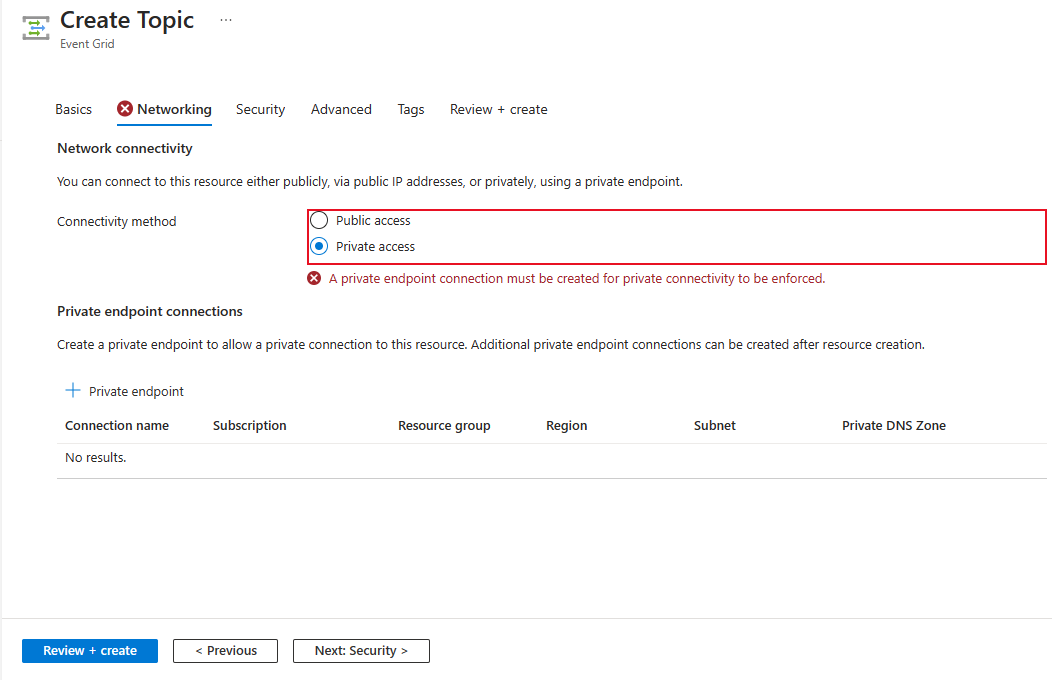1052x680 pixels.
Task: Click the Connection name column header
Action: 117,425
